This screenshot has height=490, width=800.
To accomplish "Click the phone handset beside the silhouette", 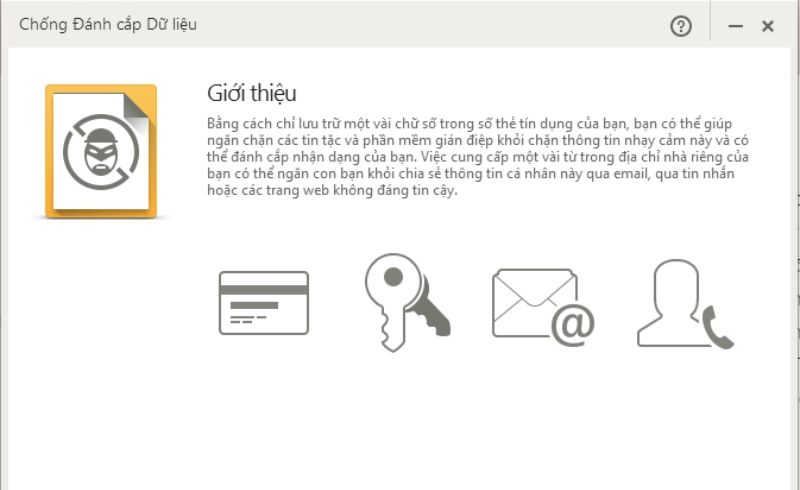I will pos(717,328).
